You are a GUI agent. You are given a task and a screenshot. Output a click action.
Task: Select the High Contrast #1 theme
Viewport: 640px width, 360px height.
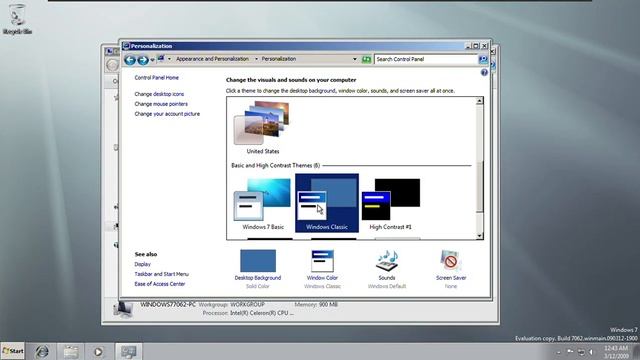point(391,203)
